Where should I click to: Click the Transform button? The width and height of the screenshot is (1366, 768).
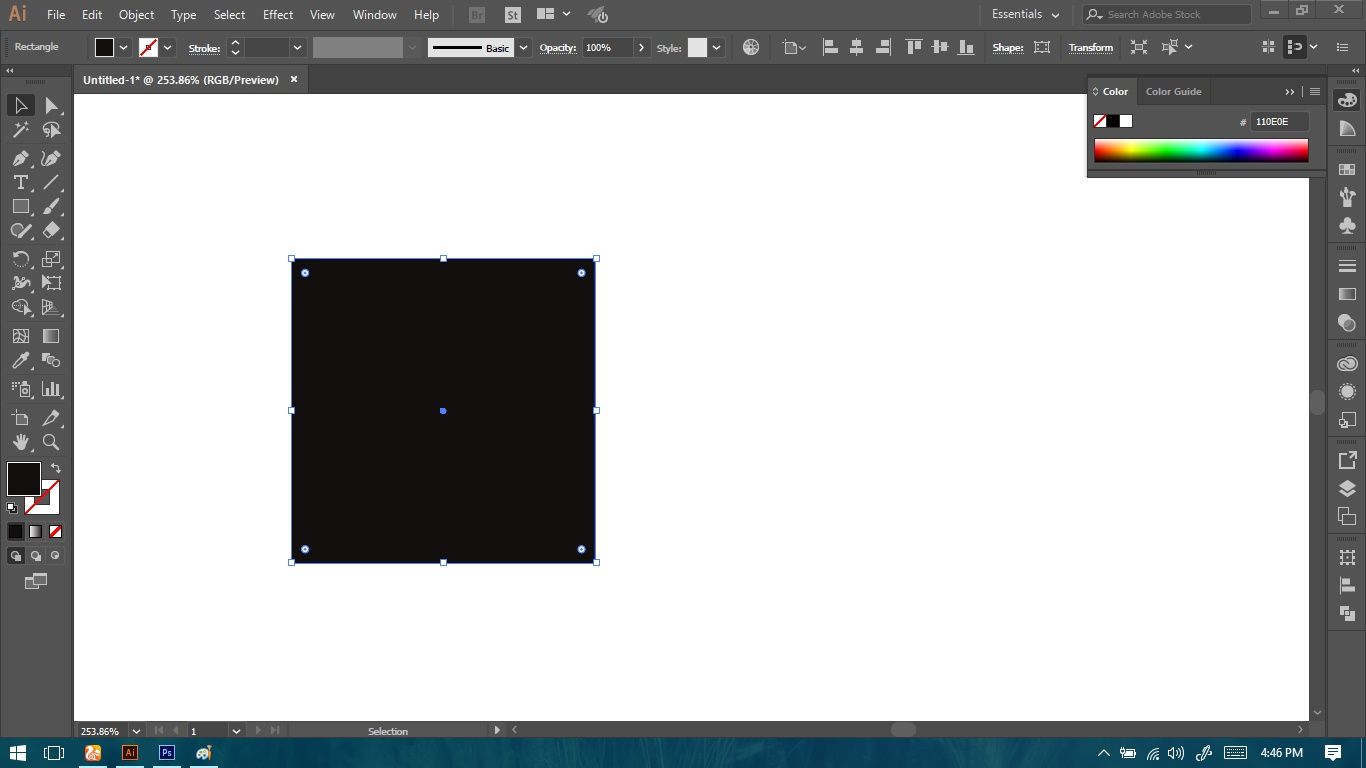[1090, 47]
